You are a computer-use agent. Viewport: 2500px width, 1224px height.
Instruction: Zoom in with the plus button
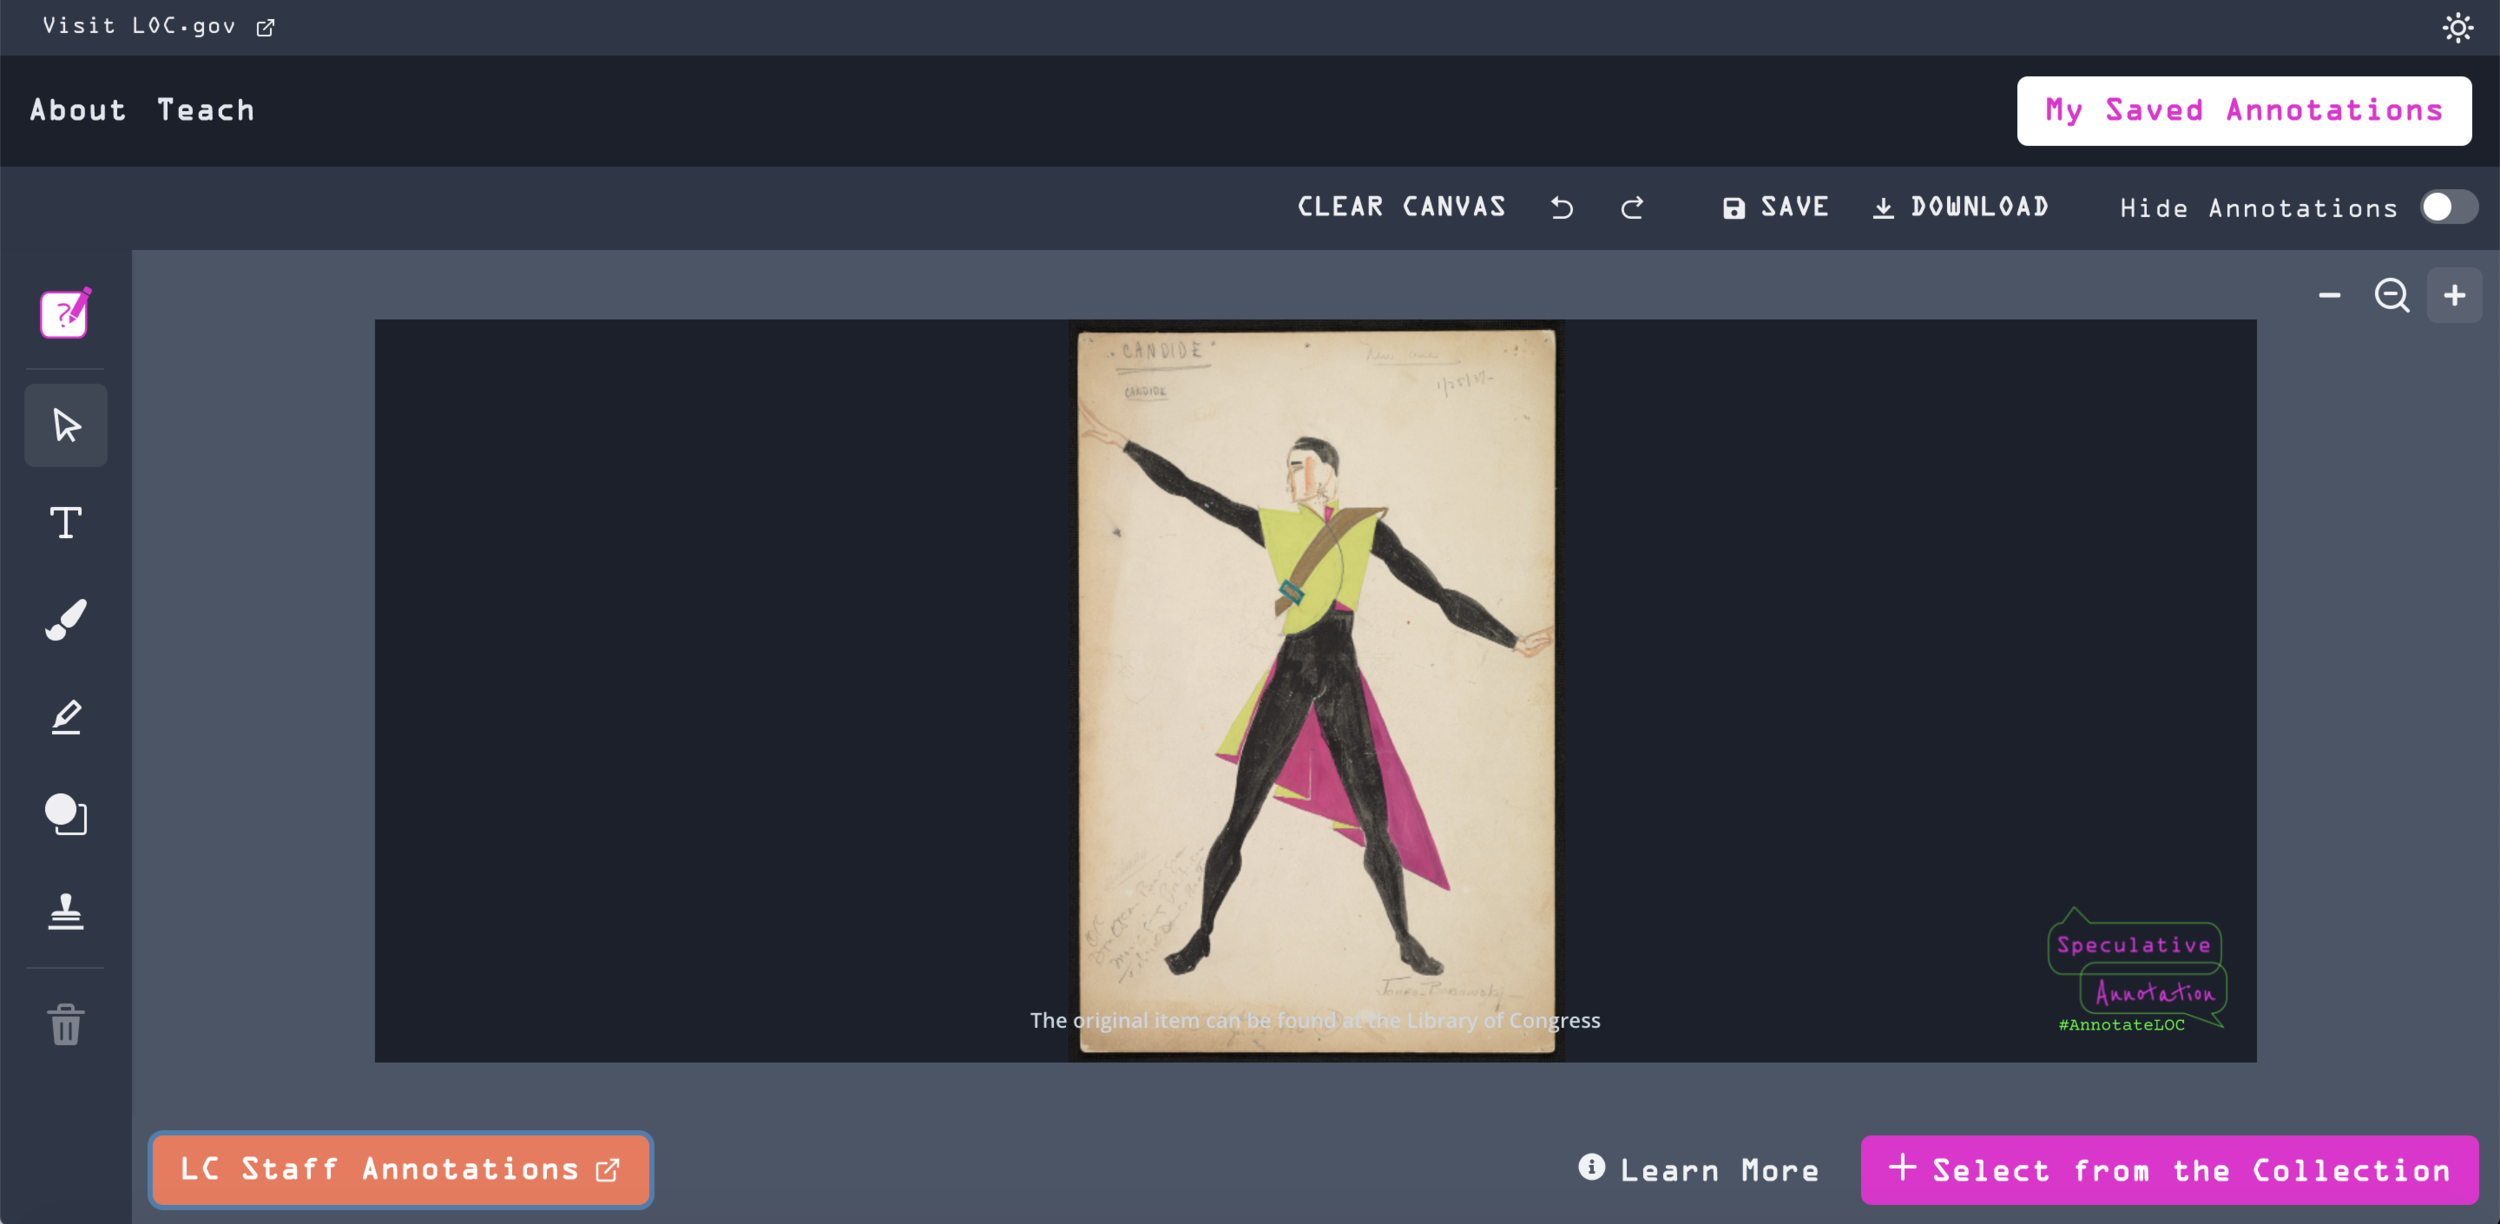pos(2454,295)
